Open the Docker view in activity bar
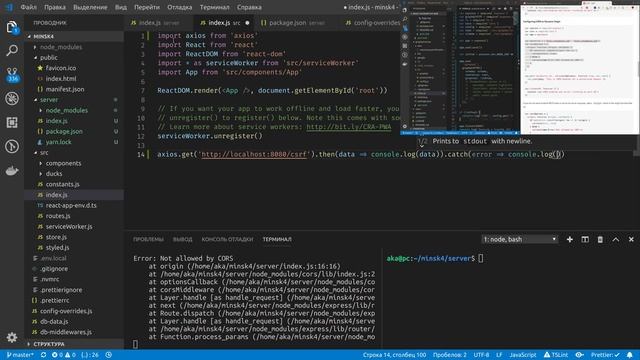This screenshot has height=360, width=640. pos(12,171)
